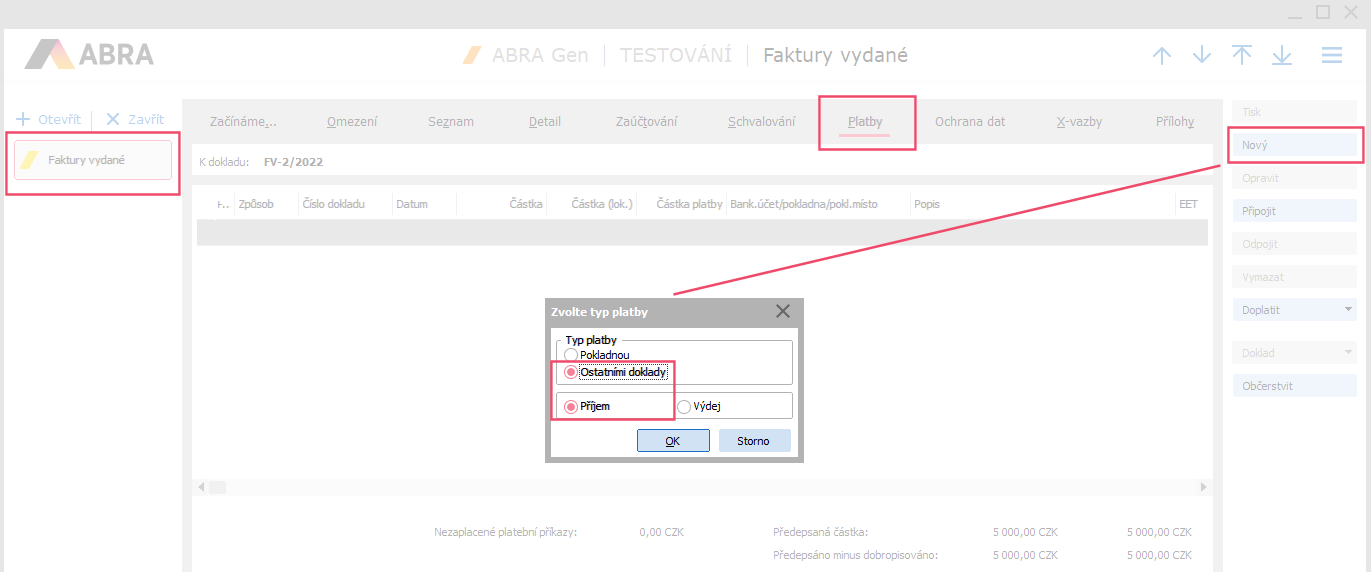
Task: Click the down arrow navigation icon
Action: [1202, 56]
